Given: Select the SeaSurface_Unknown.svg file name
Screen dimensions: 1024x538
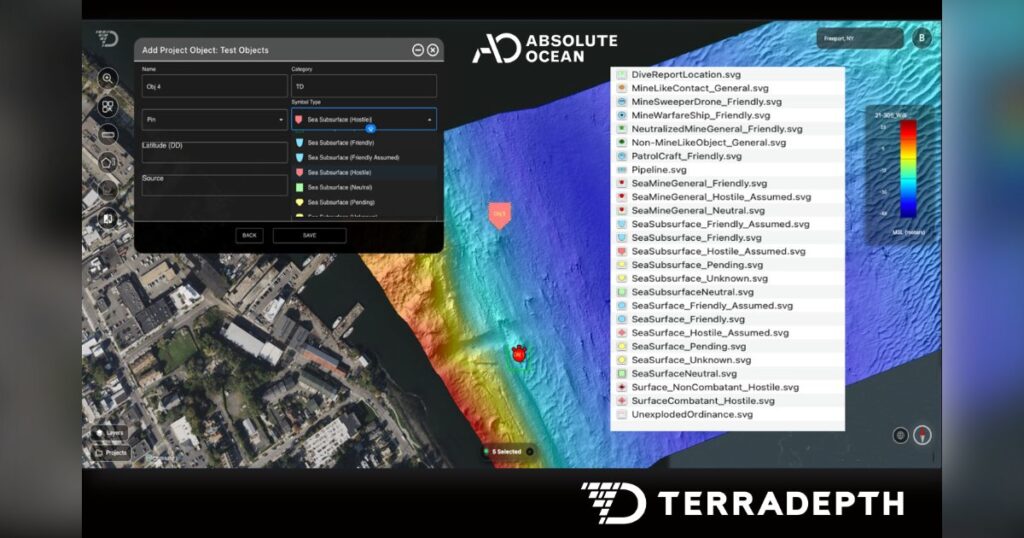Looking at the screenshot, I should (691, 360).
